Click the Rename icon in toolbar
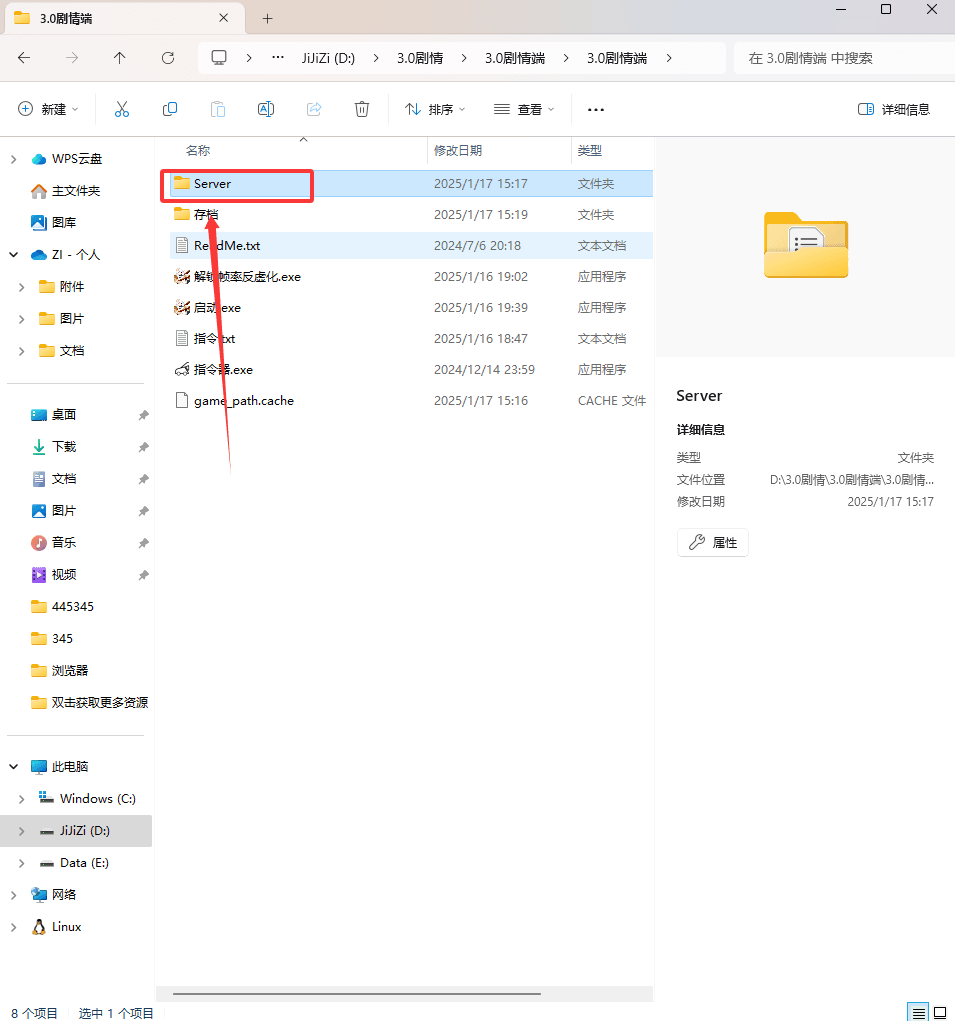This screenshot has height=1021, width=955. [x=266, y=109]
